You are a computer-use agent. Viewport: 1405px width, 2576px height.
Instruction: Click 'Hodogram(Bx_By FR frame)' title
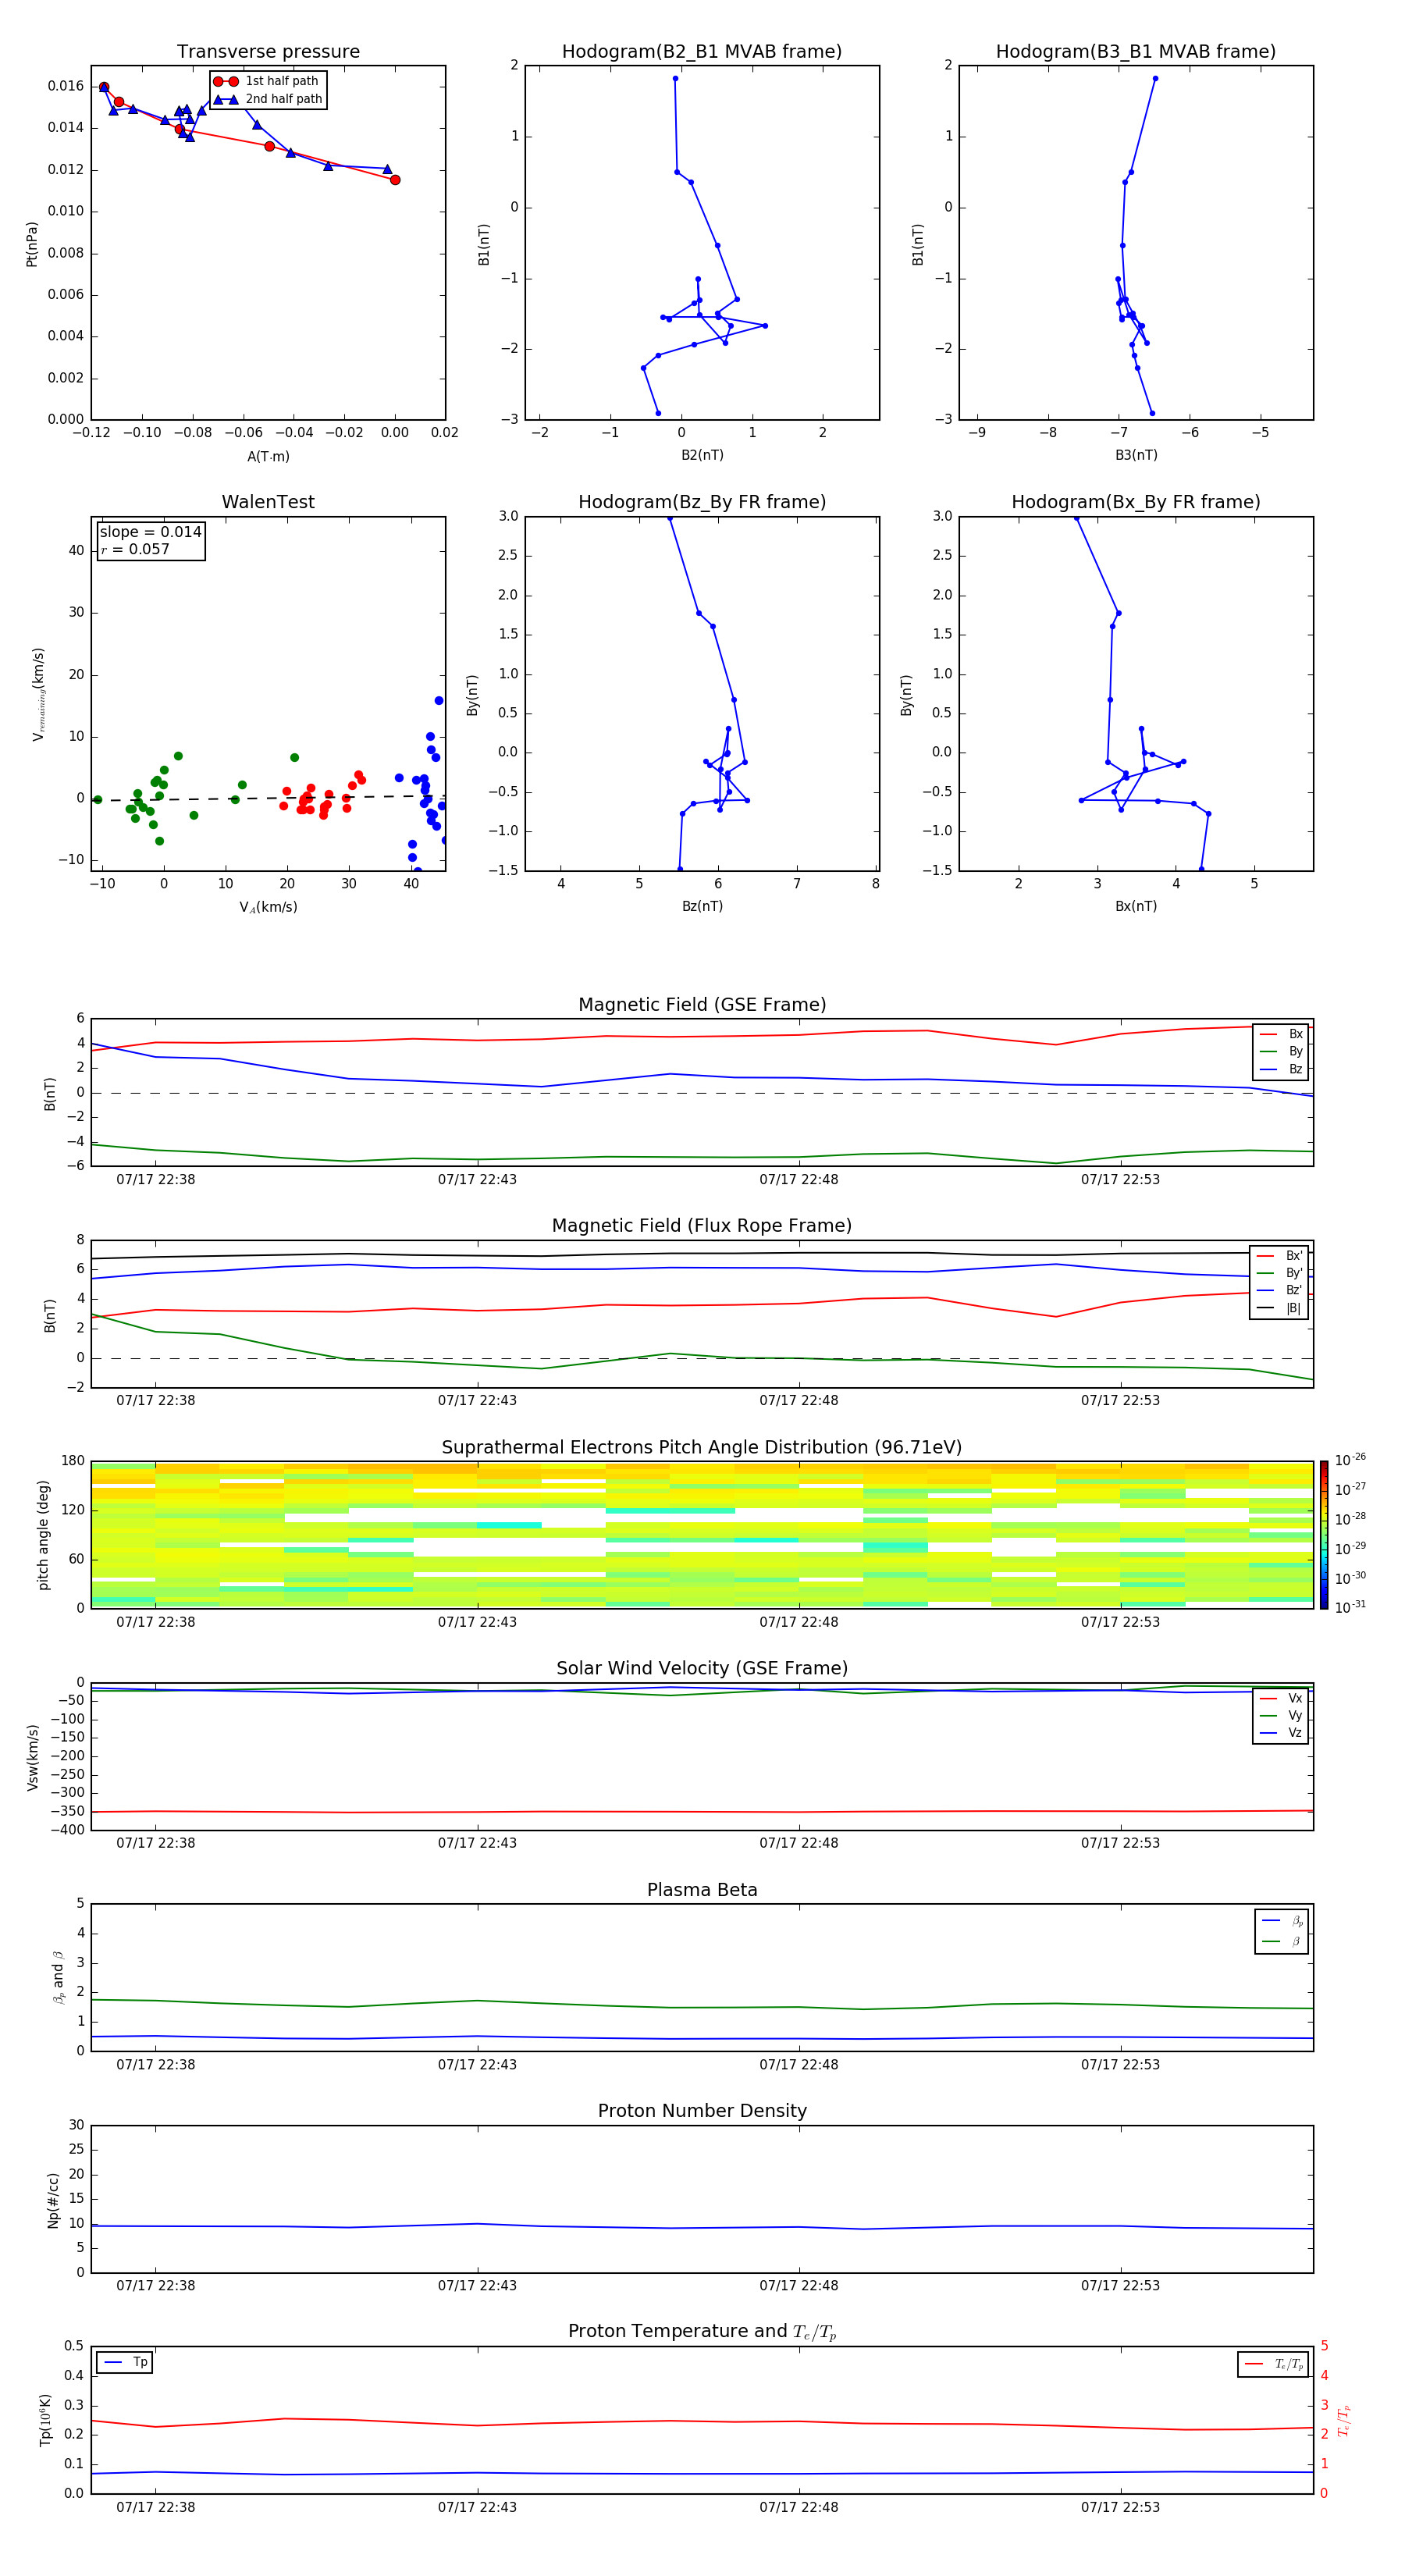tap(1136, 502)
